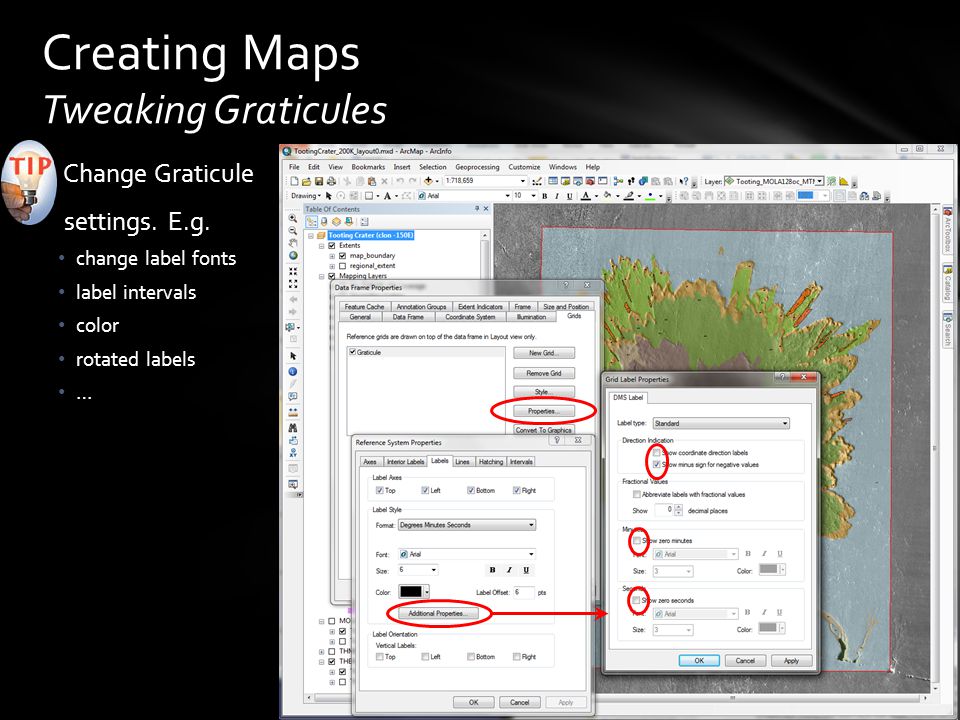Click the Find binoculars icon

pos(293,427)
